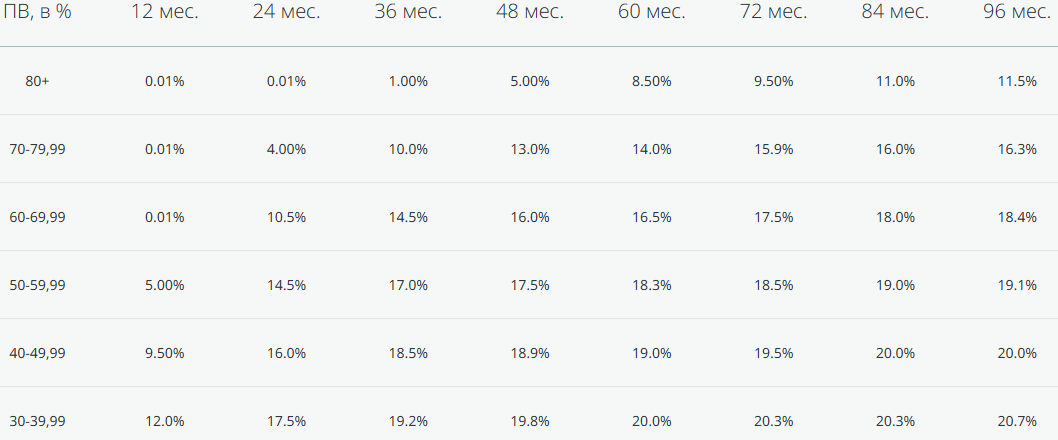Click the "96 мес." column header
Viewport: 1058px width, 440px height.
(x=1016, y=14)
